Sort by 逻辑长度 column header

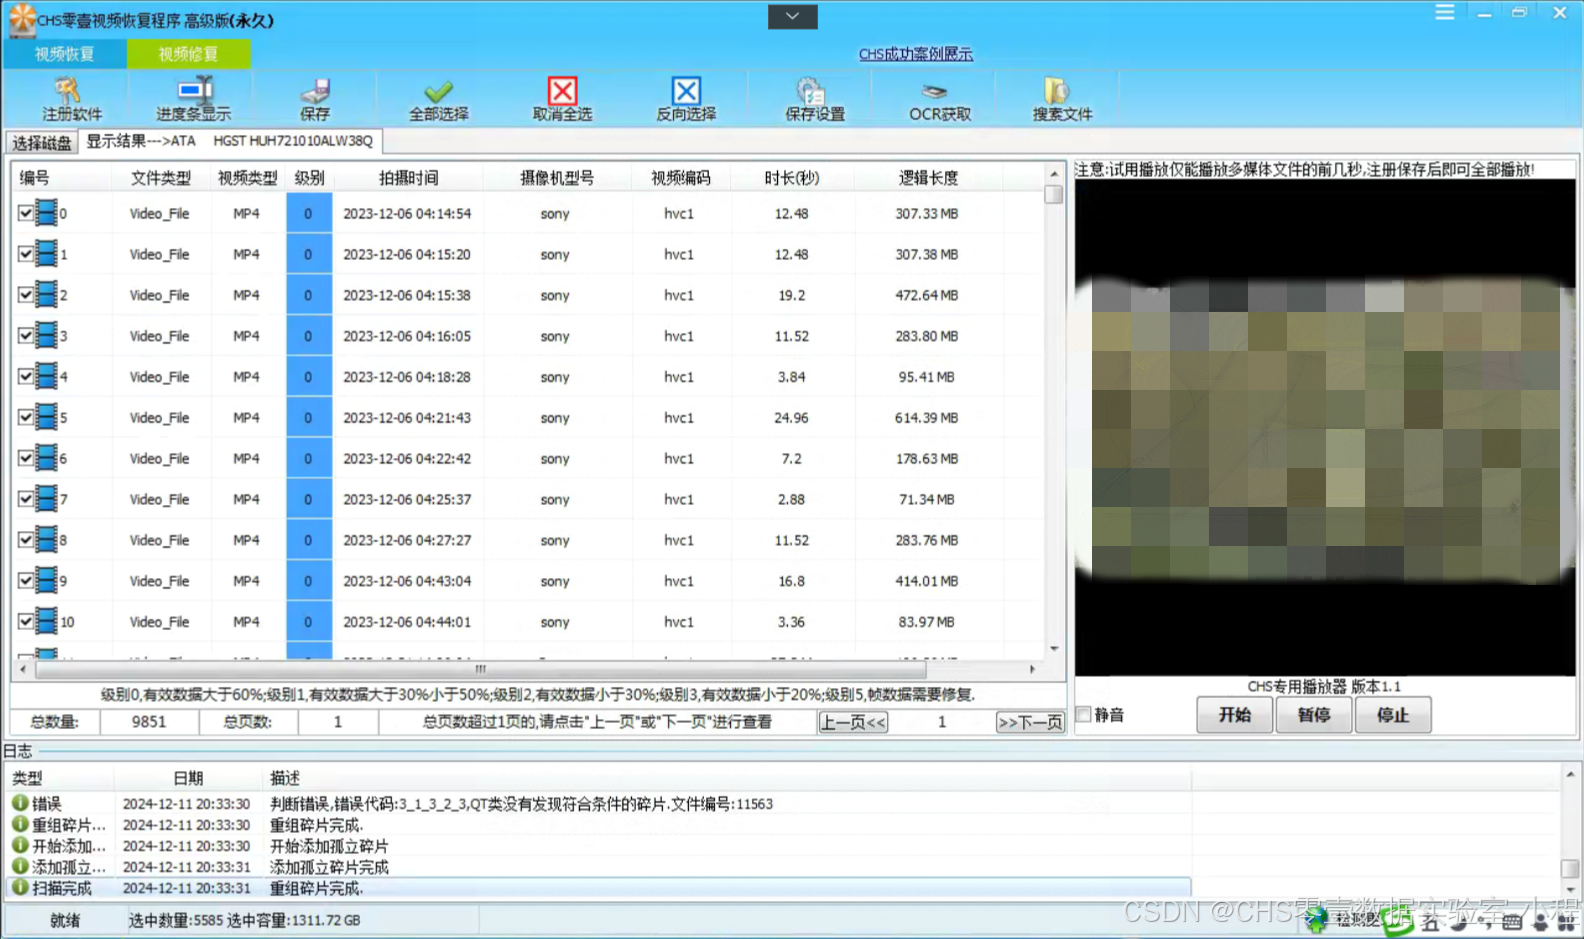point(927,178)
